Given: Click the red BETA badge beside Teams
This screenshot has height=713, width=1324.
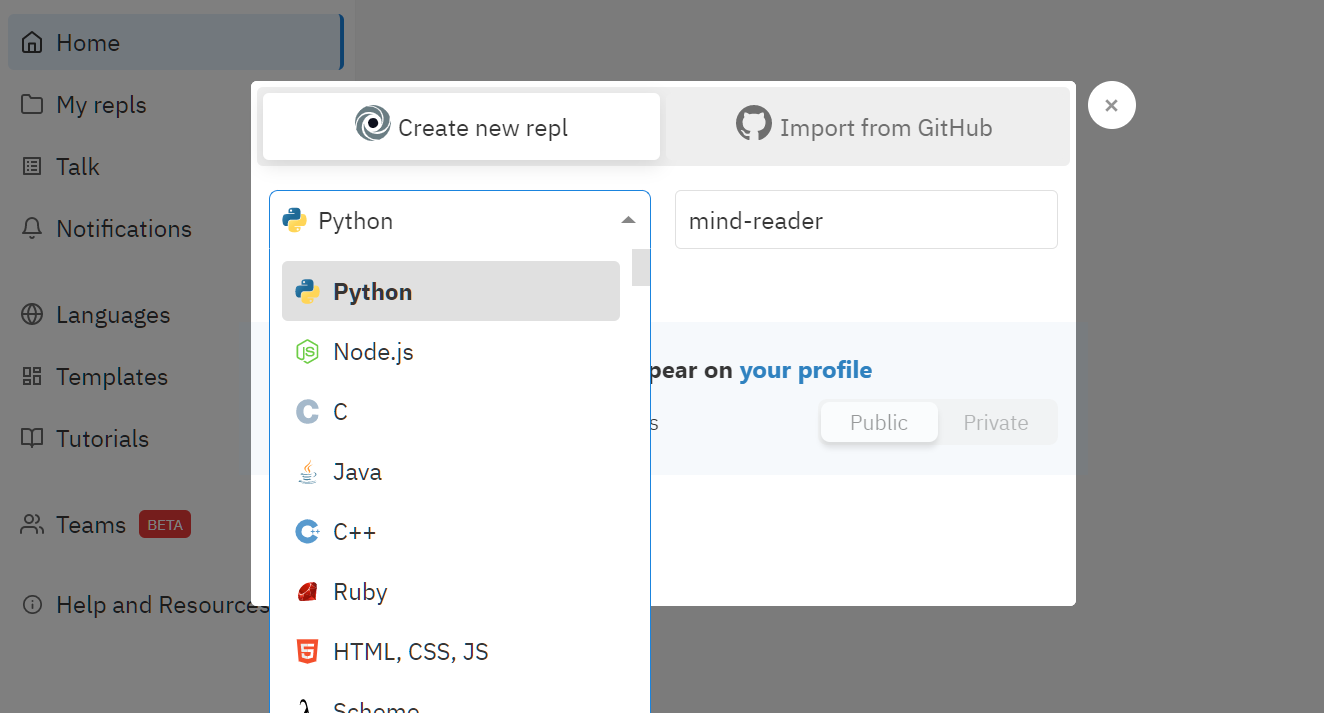Looking at the screenshot, I should [x=165, y=525].
